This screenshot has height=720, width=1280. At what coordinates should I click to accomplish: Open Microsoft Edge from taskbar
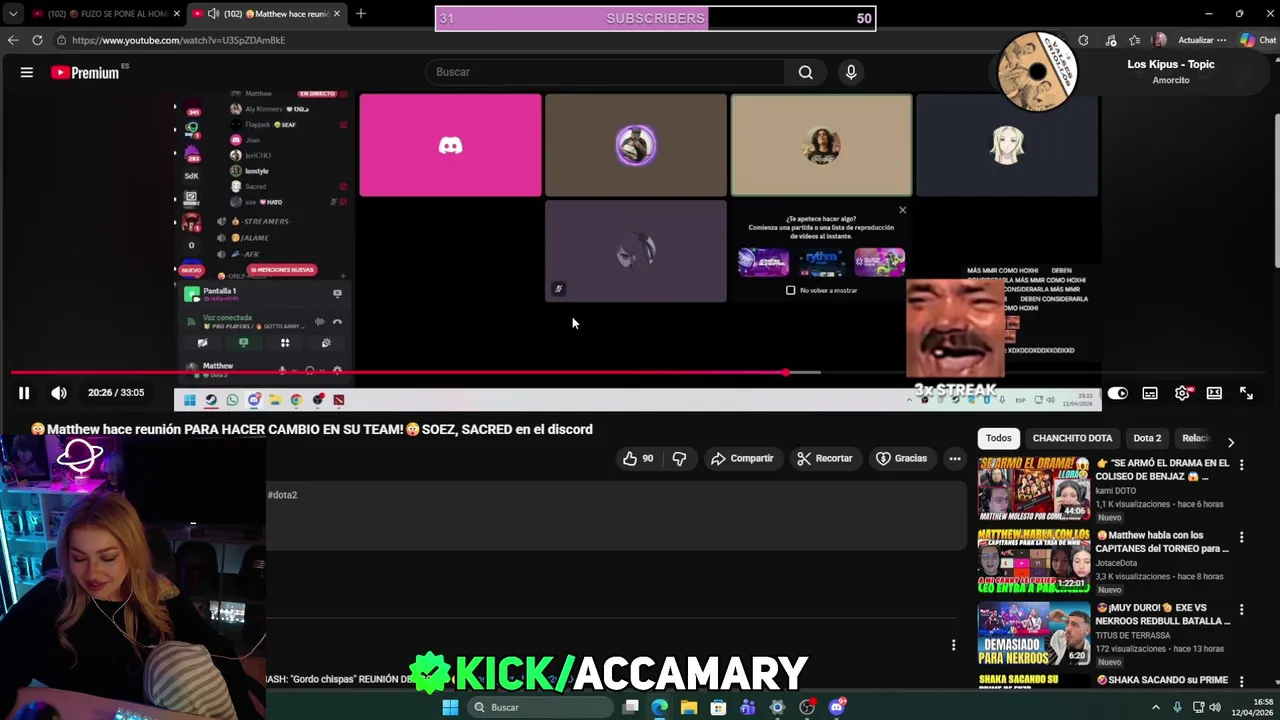click(x=660, y=707)
